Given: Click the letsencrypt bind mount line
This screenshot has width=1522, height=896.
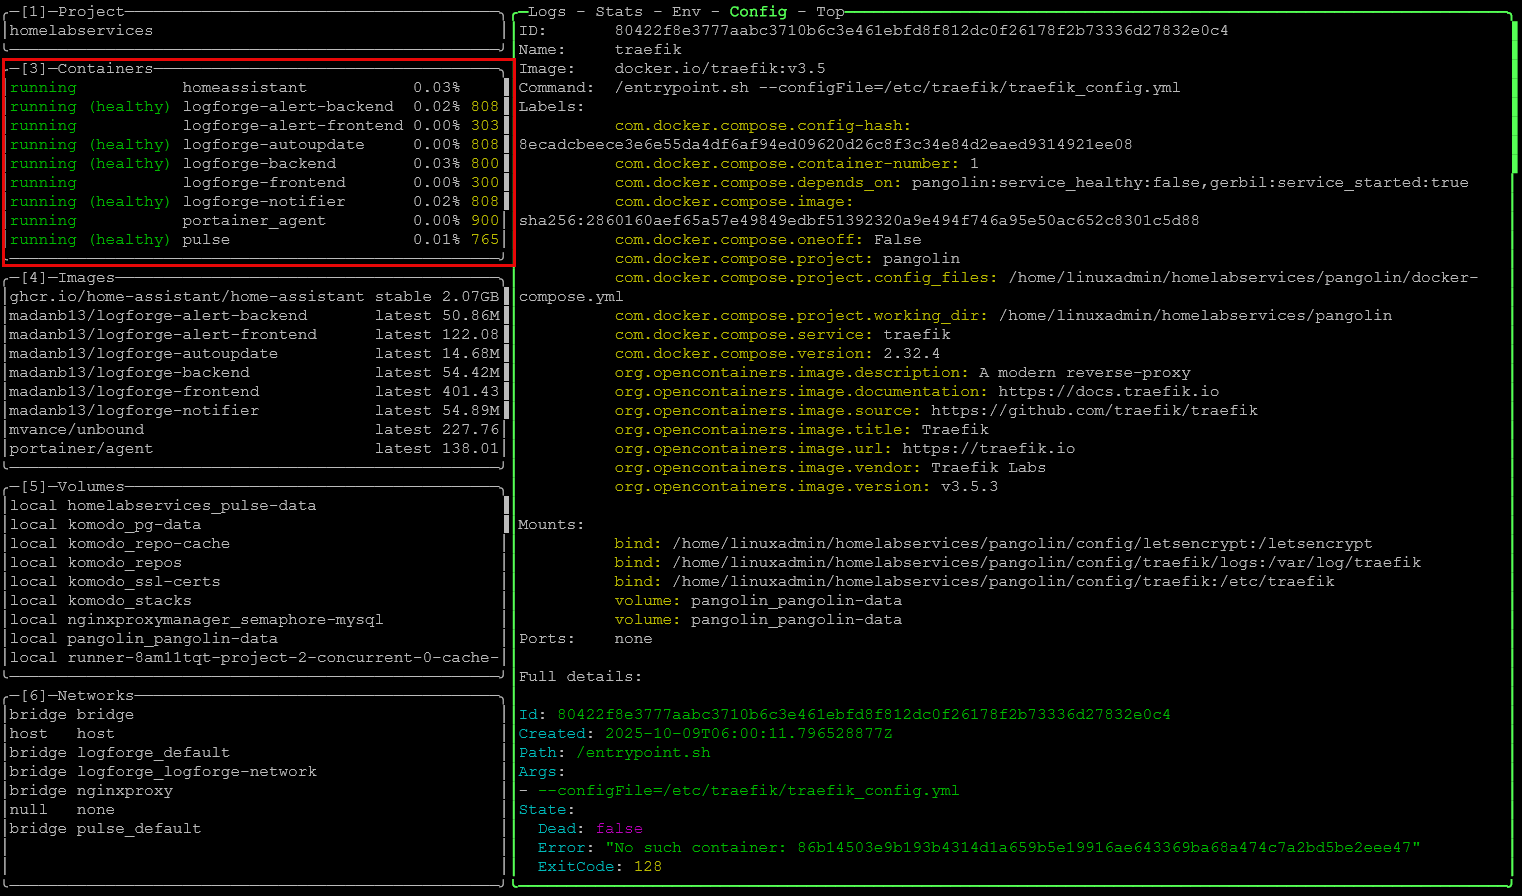Looking at the screenshot, I should coord(993,544).
